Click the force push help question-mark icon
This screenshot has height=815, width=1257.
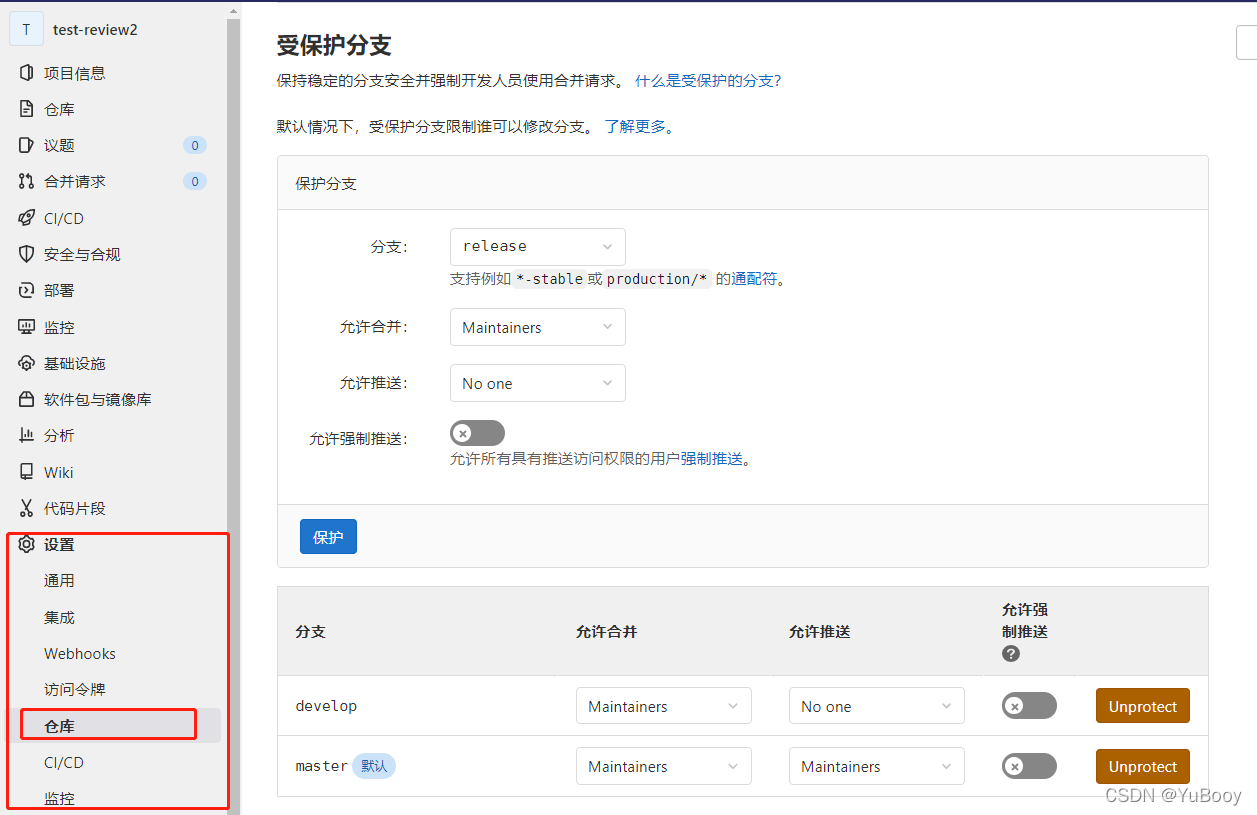1011,653
